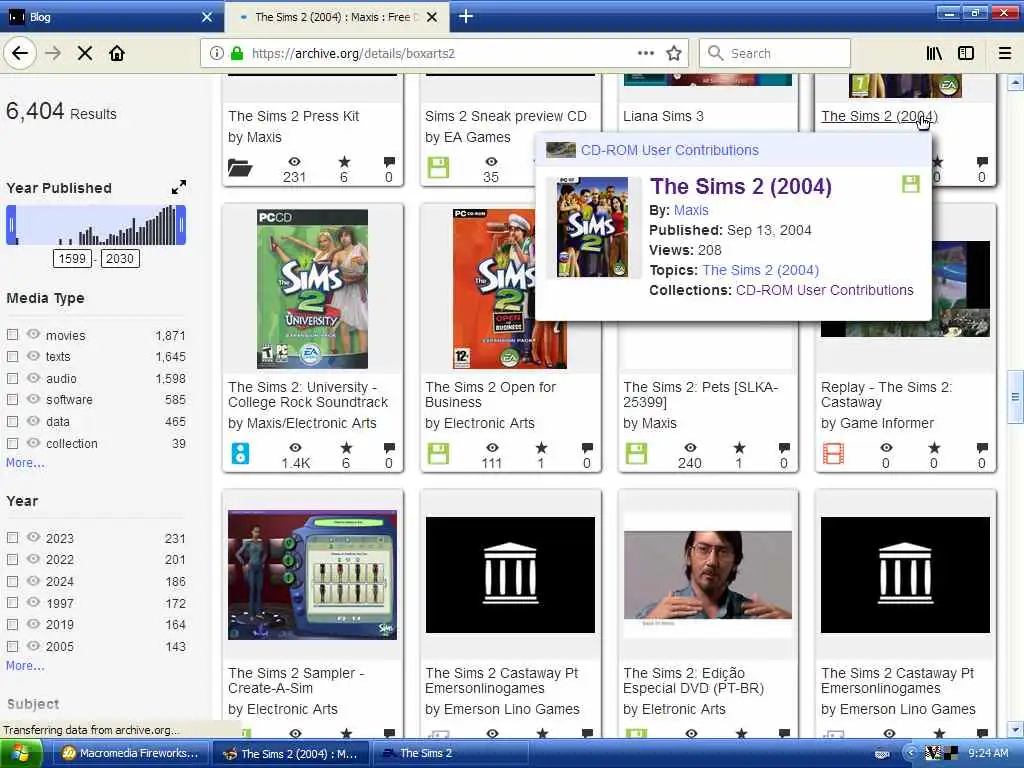The height and width of the screenshot is (768, 1024).
Task: Click the floppy icon in the hover popup
Action: point(910,184)
